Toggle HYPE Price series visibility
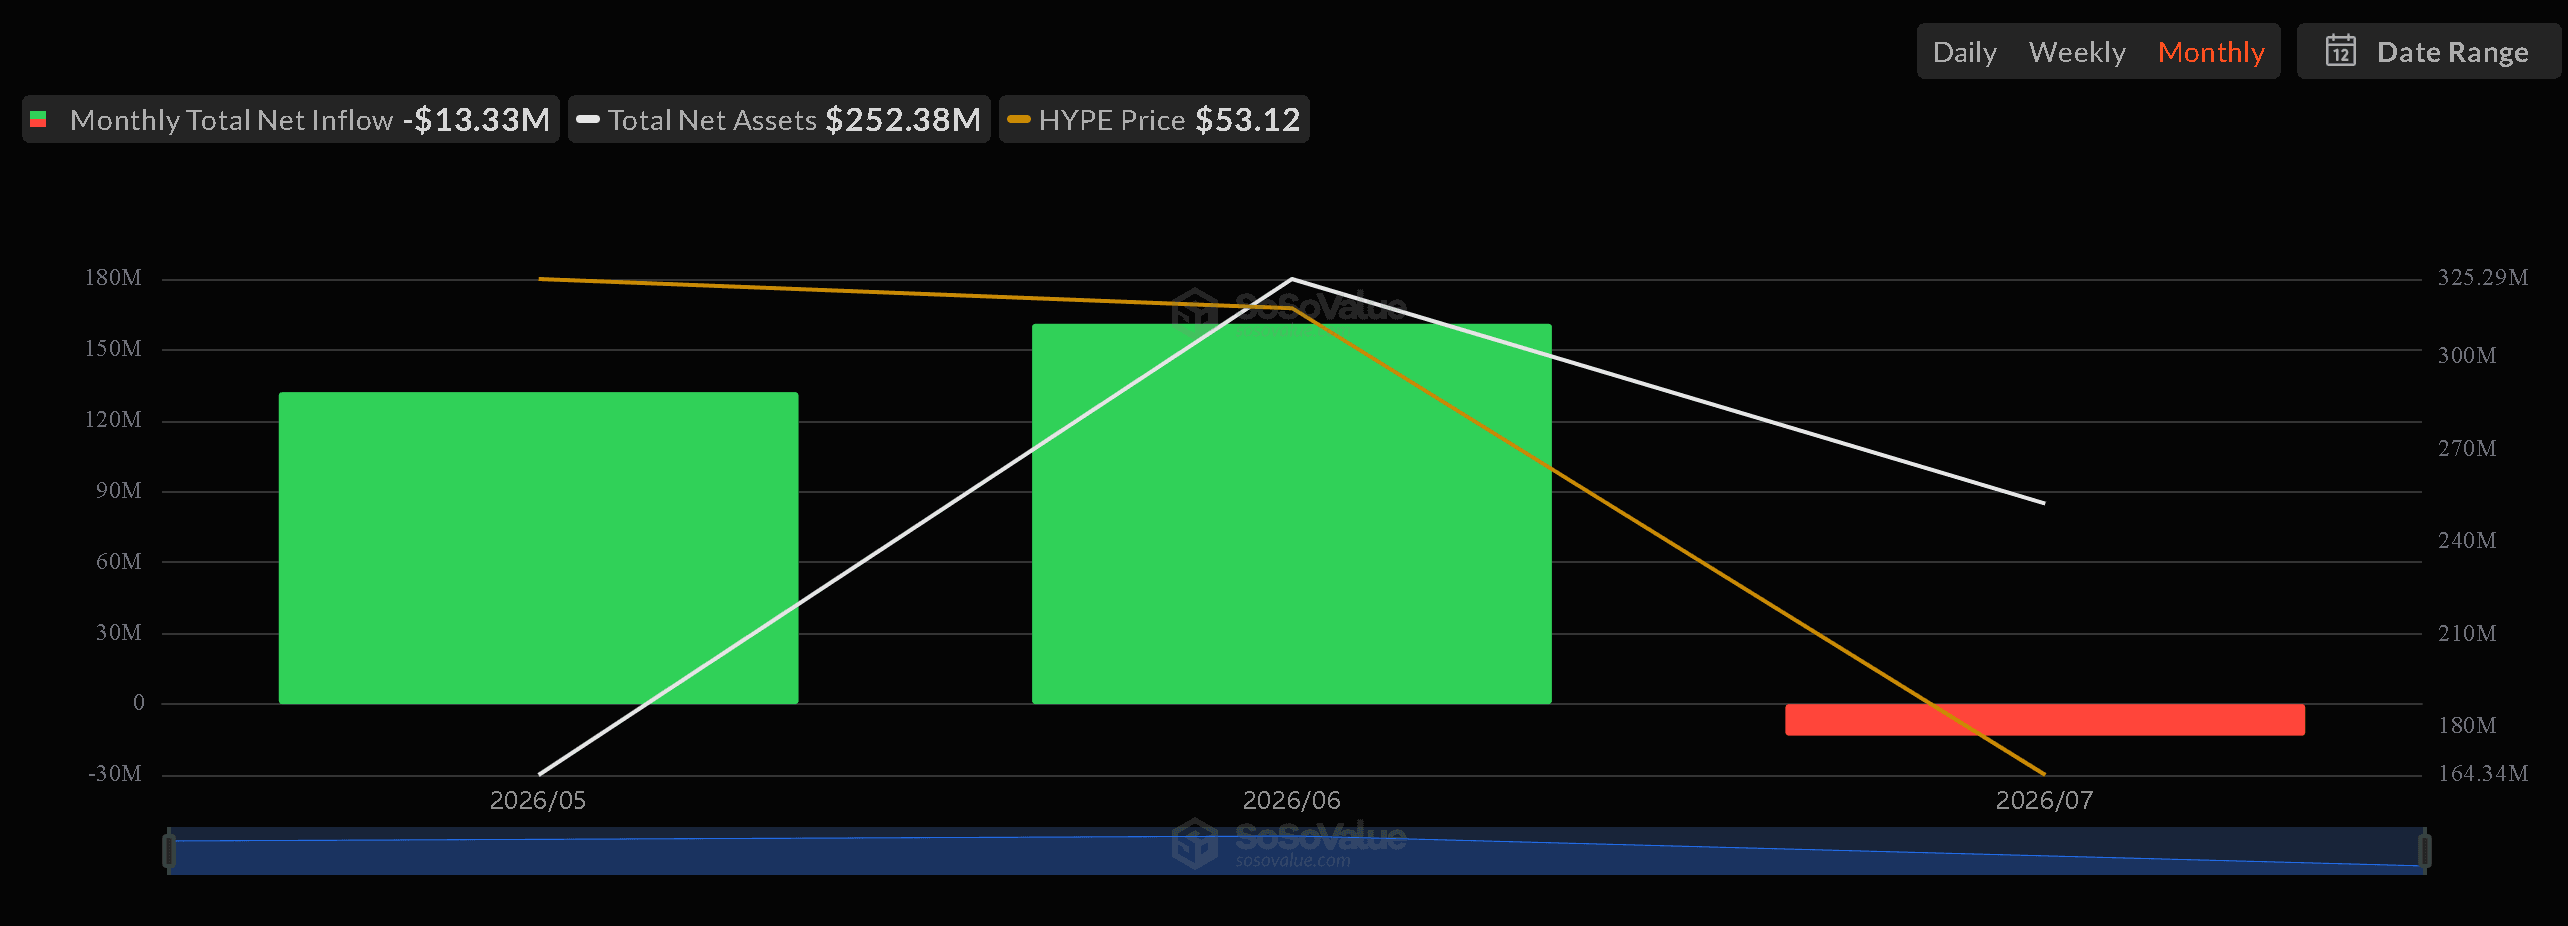Image resolution: width=2568 pixels, height=926 pixels. tap(1154, 120)
